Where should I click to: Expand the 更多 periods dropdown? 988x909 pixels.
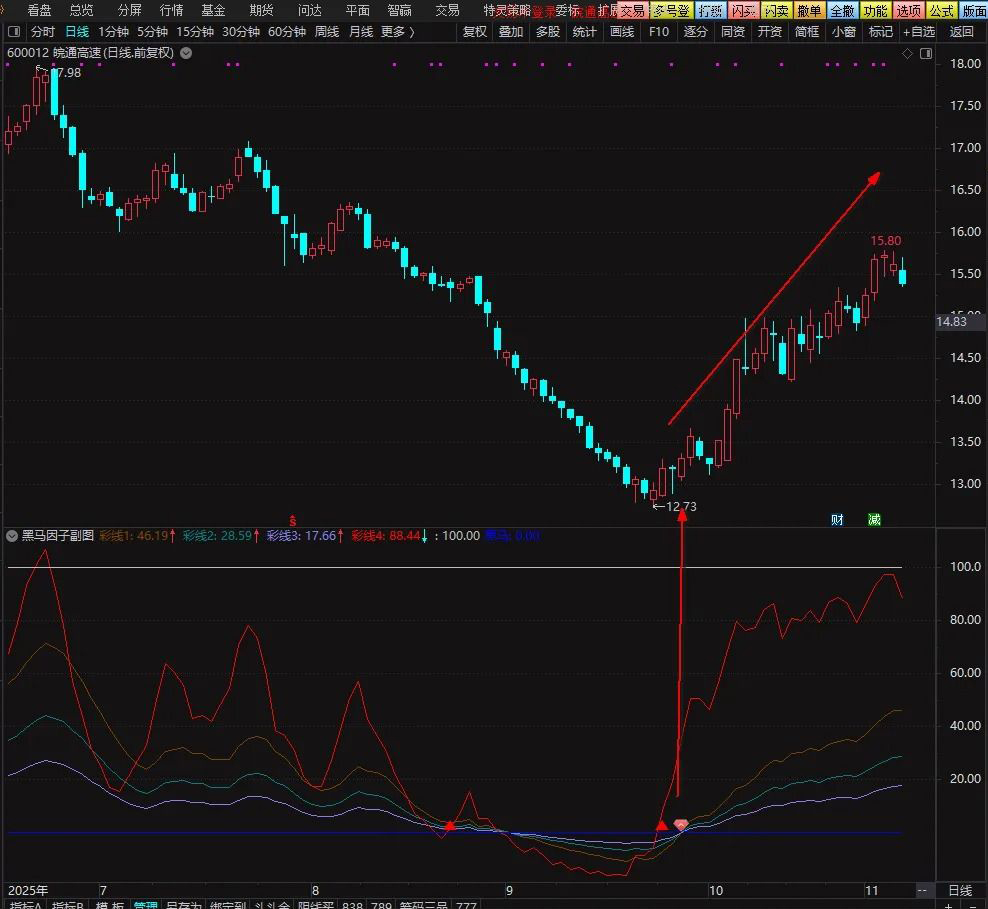point(397,31)
